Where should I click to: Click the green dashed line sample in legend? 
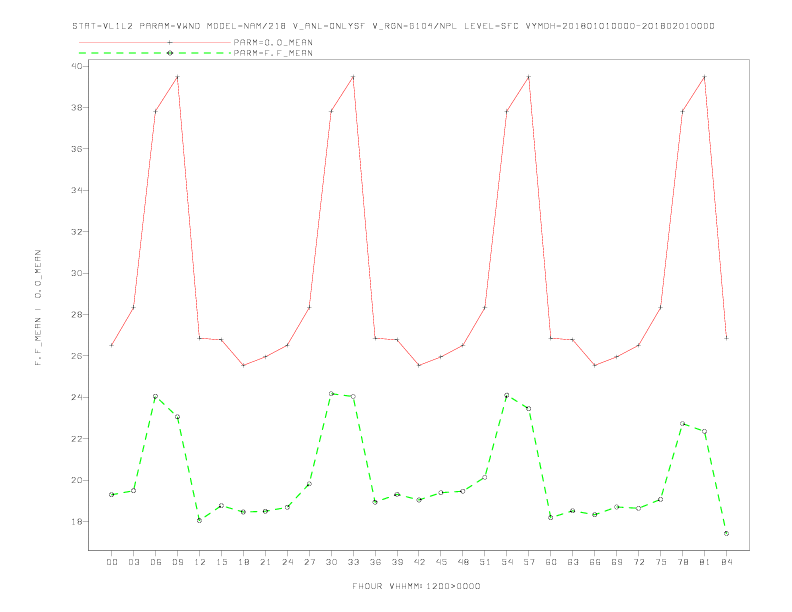coord(155,53)
